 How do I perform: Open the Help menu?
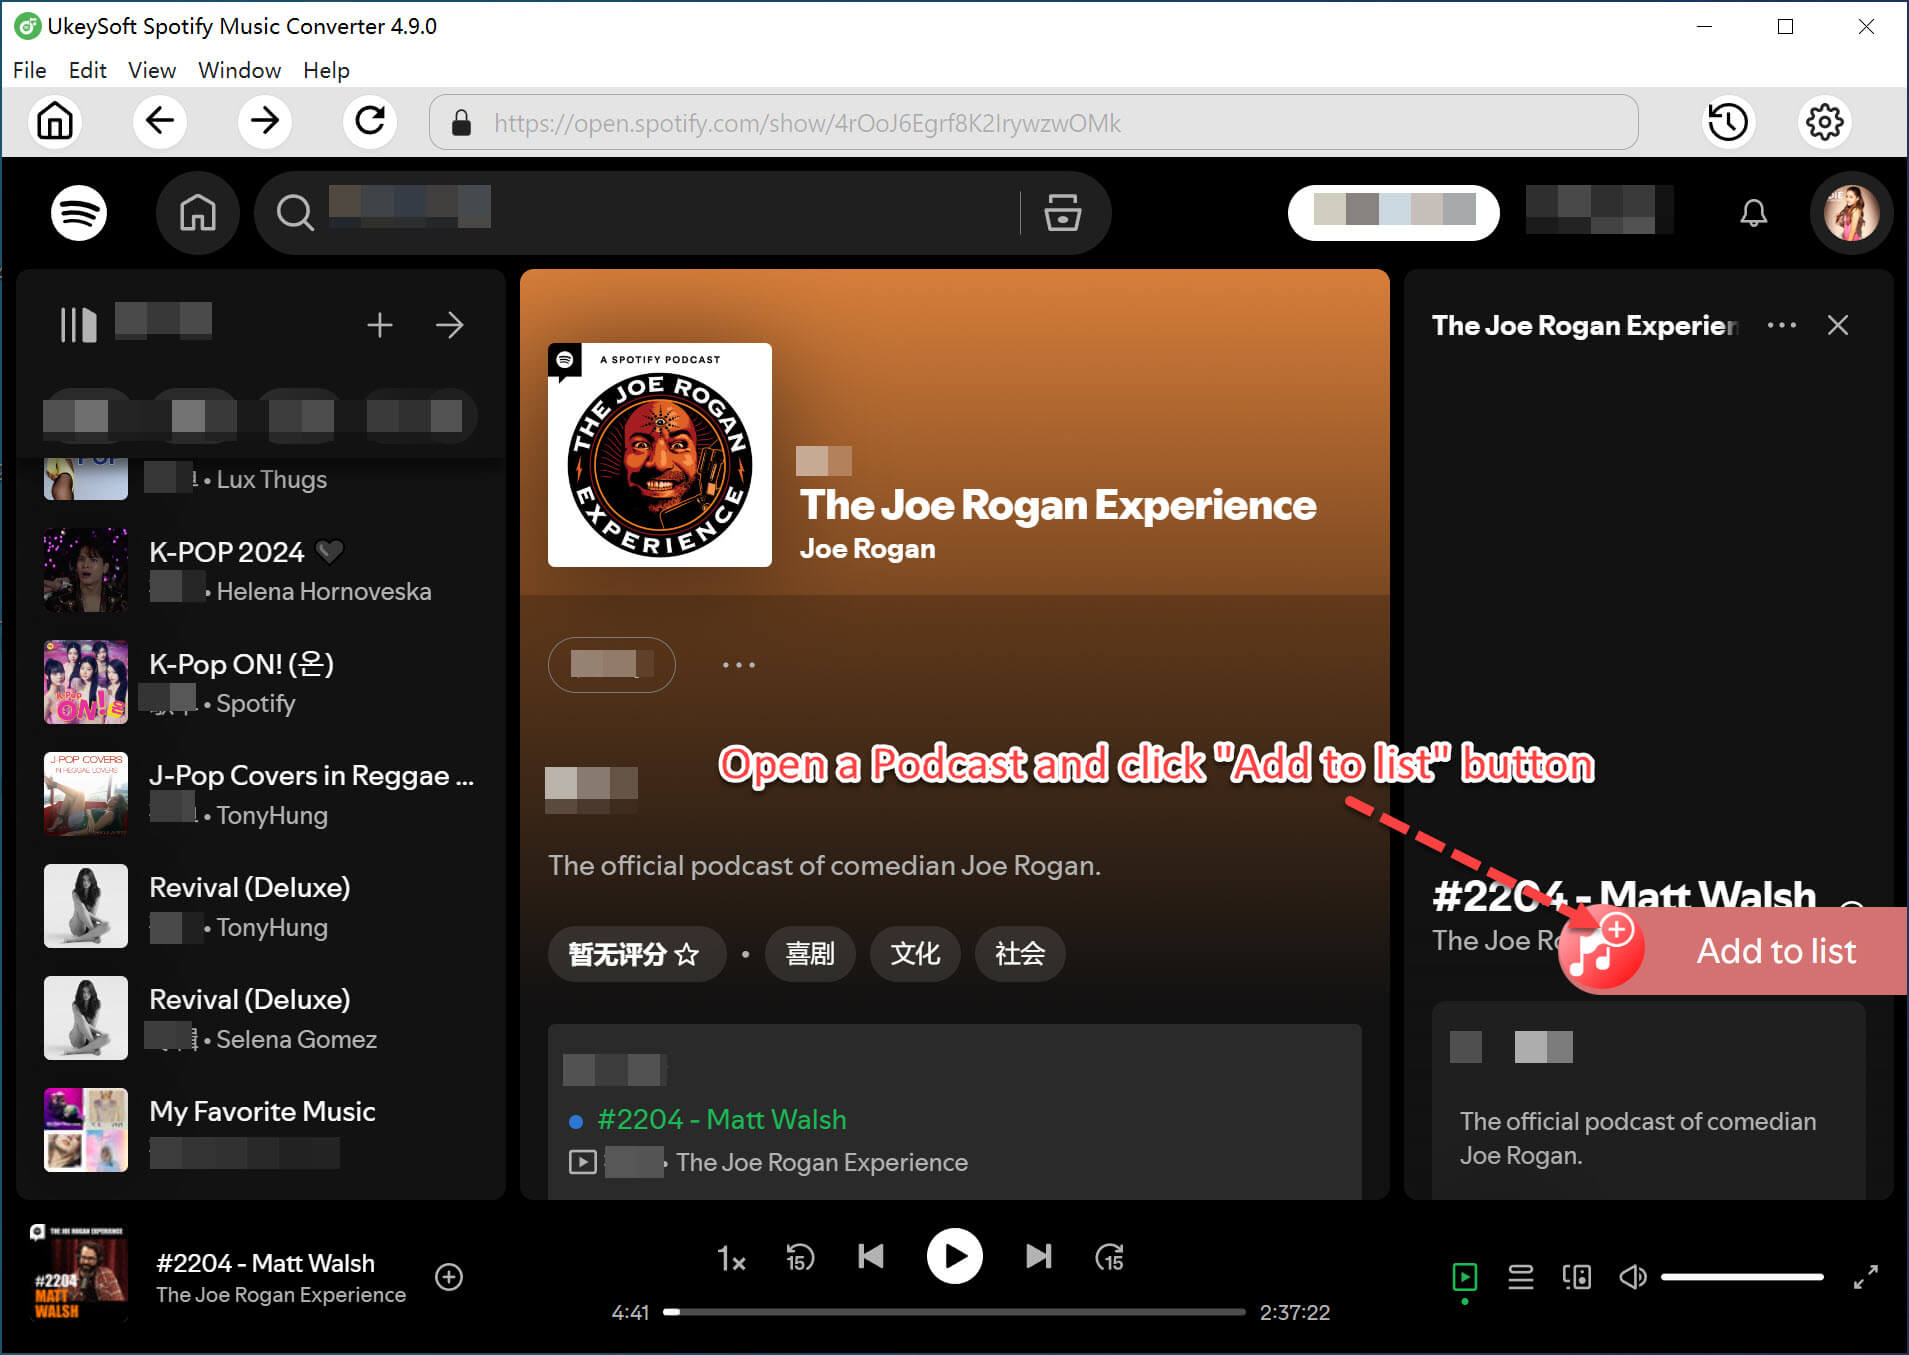pyautogui.click(x=327, y=70)
